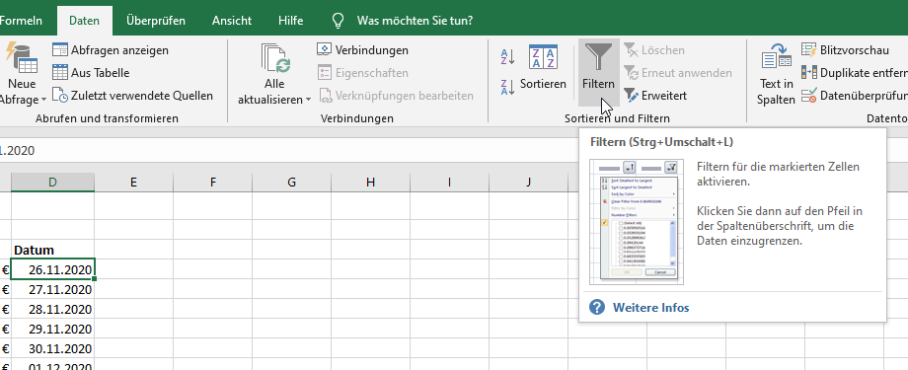Select the cell with 29.11.2020
Image resolution: width=908 pixels, height=370 pixels.
point(53,329)
